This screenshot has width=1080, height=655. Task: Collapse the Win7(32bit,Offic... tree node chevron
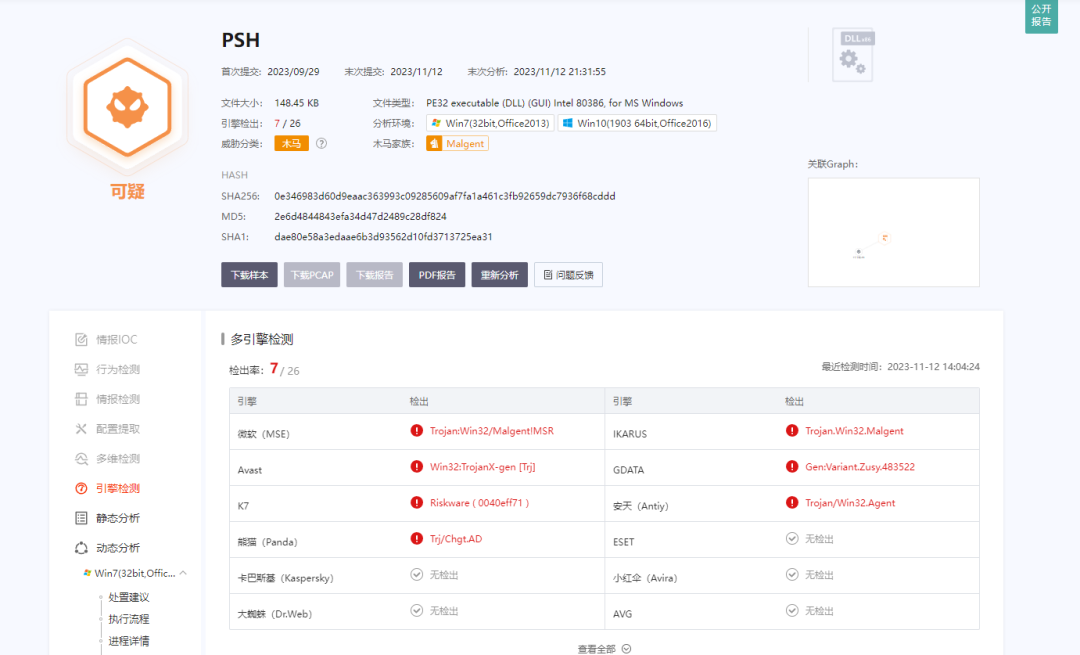click(183, 573)
